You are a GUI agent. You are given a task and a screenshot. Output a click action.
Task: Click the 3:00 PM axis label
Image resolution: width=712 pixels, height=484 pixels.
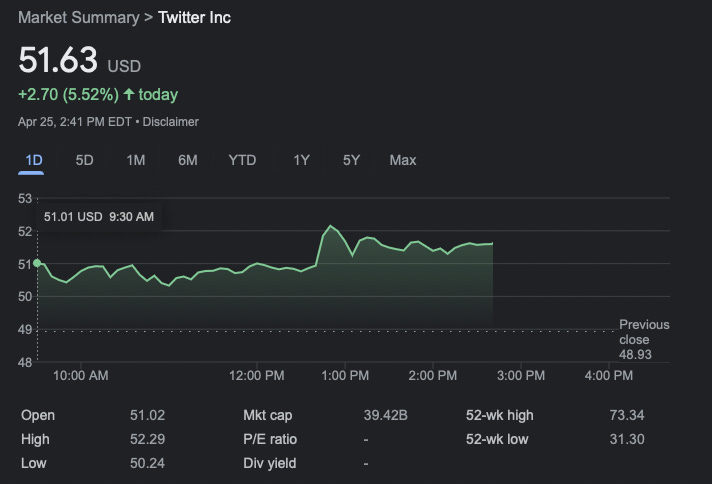click(521, 376)
